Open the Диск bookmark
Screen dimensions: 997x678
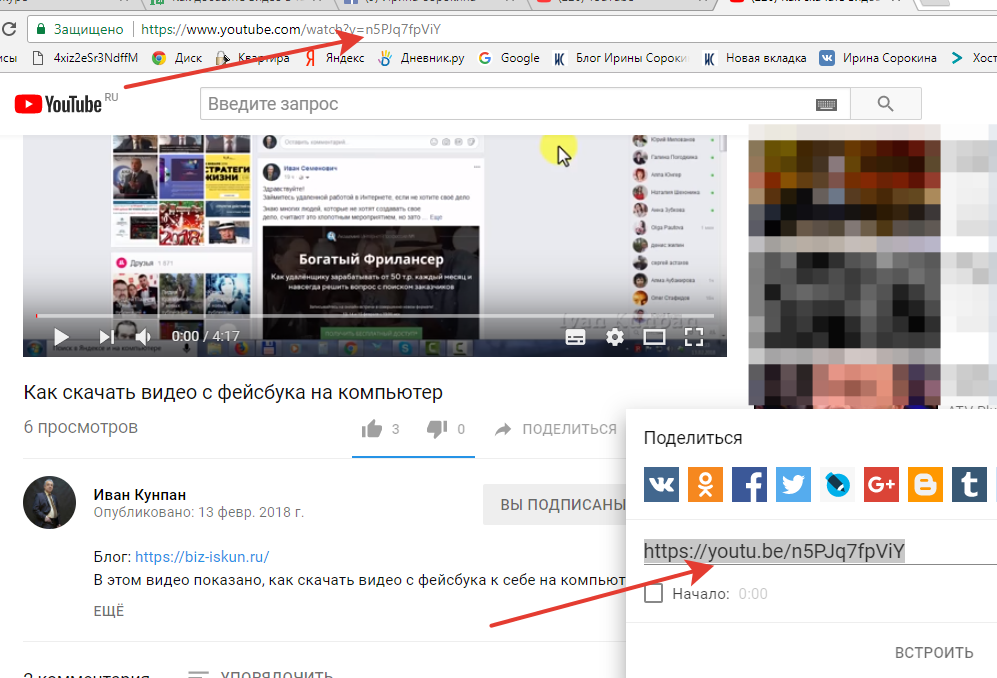tap(177, 58)
